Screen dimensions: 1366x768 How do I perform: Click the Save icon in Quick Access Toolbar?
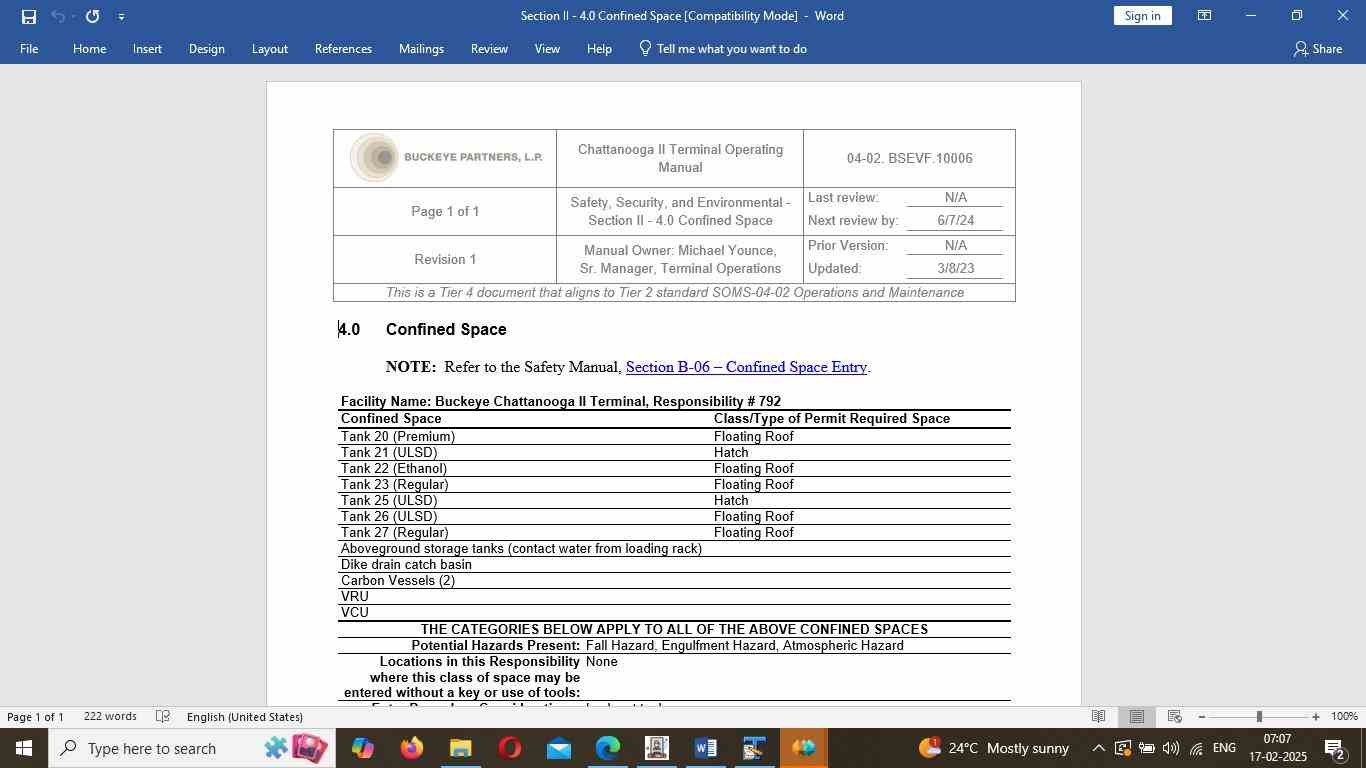click(x=29, y=16)
